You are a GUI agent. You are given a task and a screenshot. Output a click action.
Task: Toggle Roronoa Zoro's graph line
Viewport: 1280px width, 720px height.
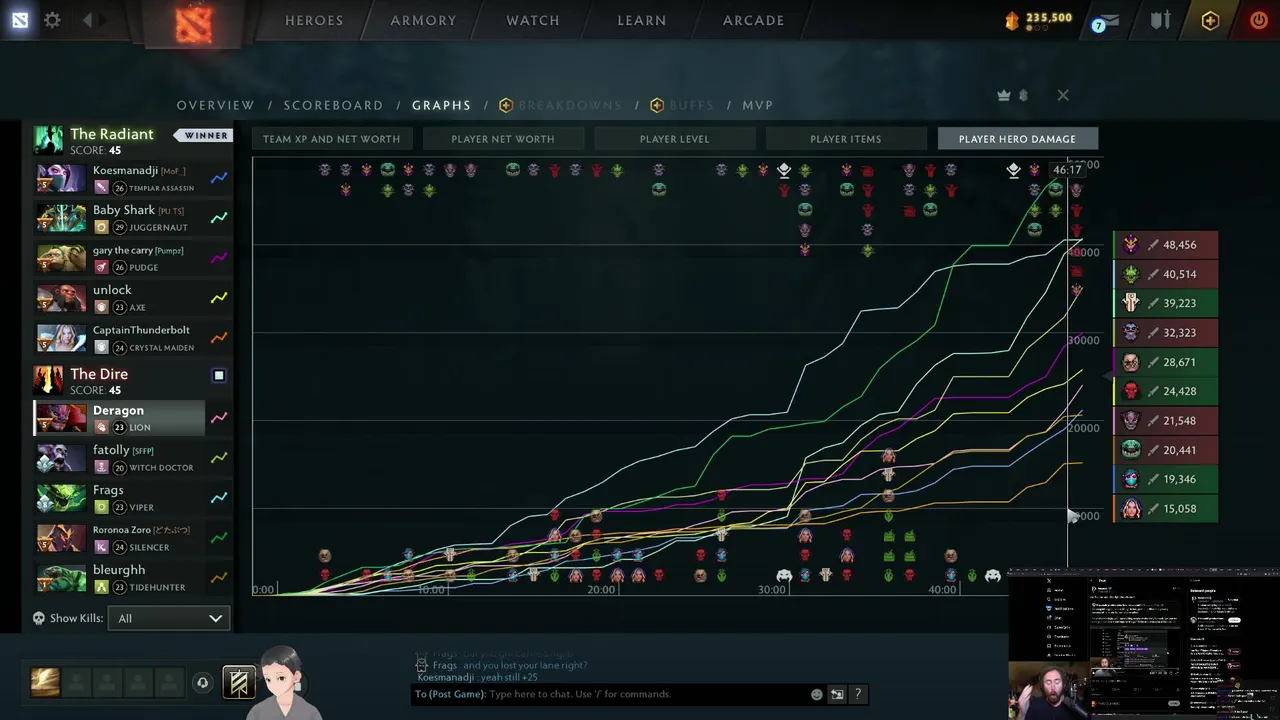click(219, 537)
